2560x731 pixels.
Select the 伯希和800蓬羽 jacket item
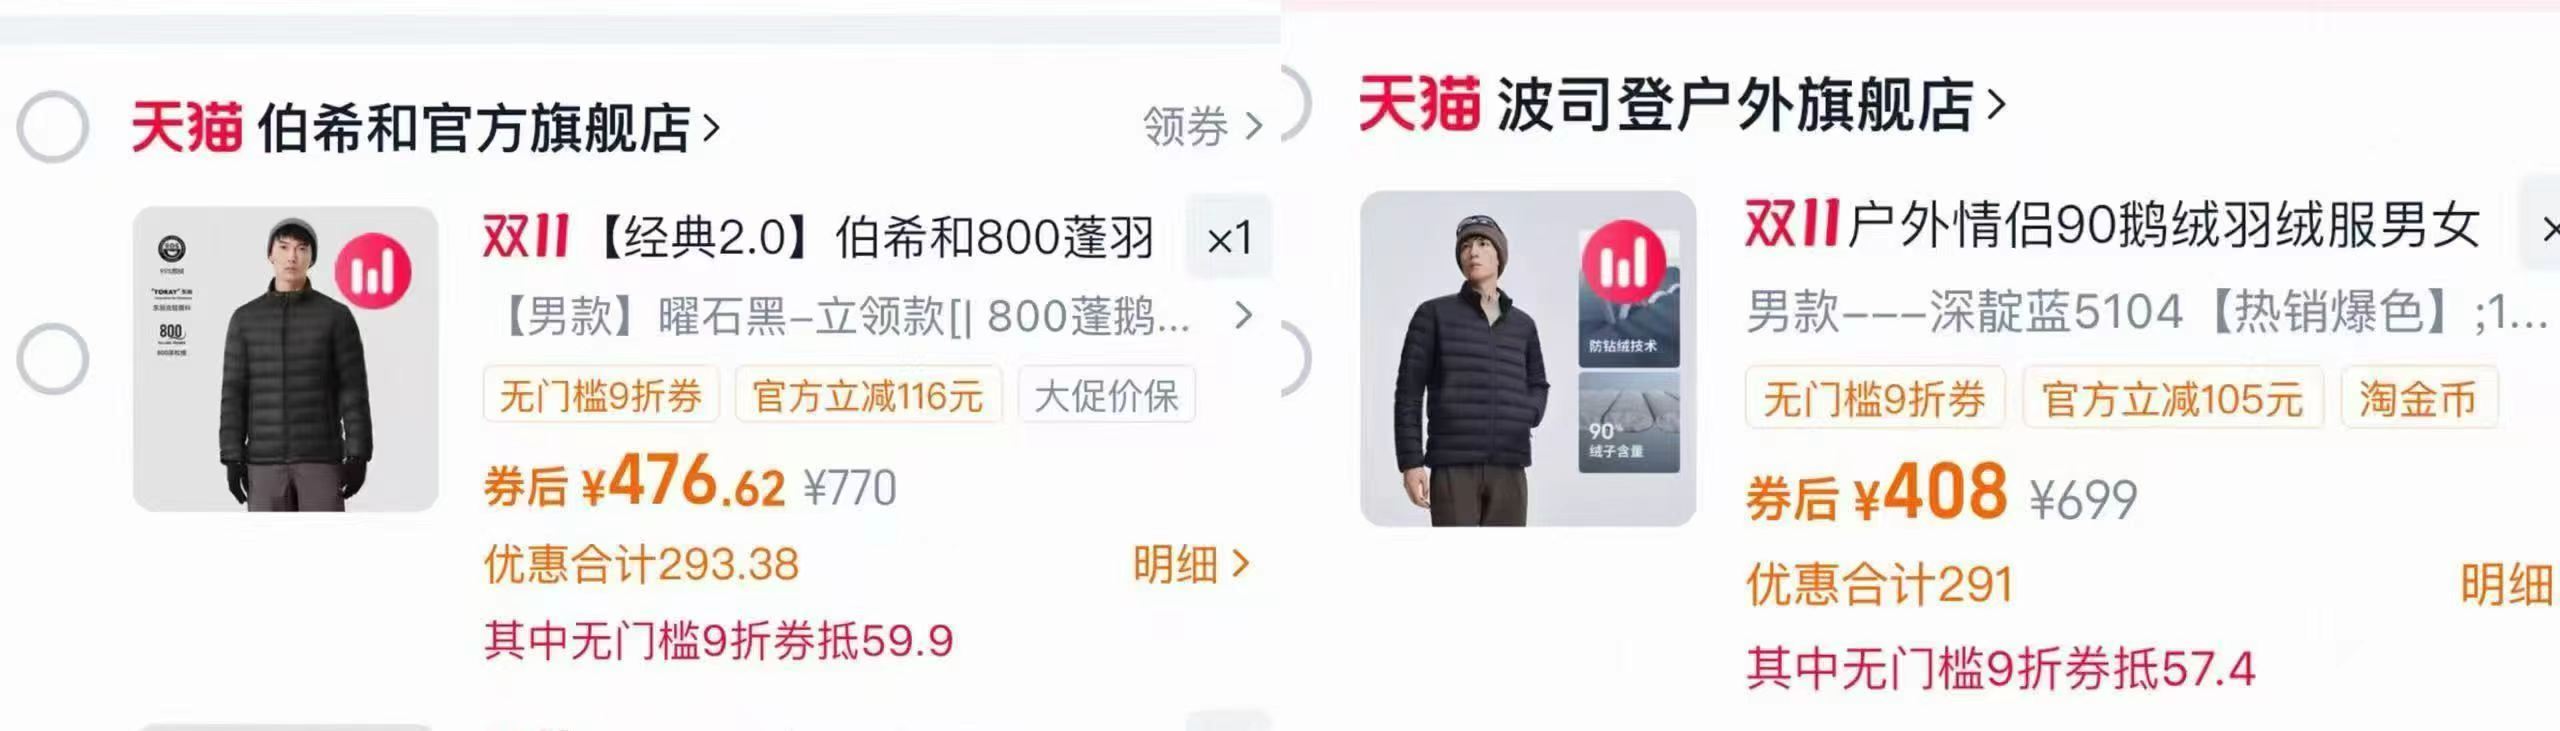(53, 358)
